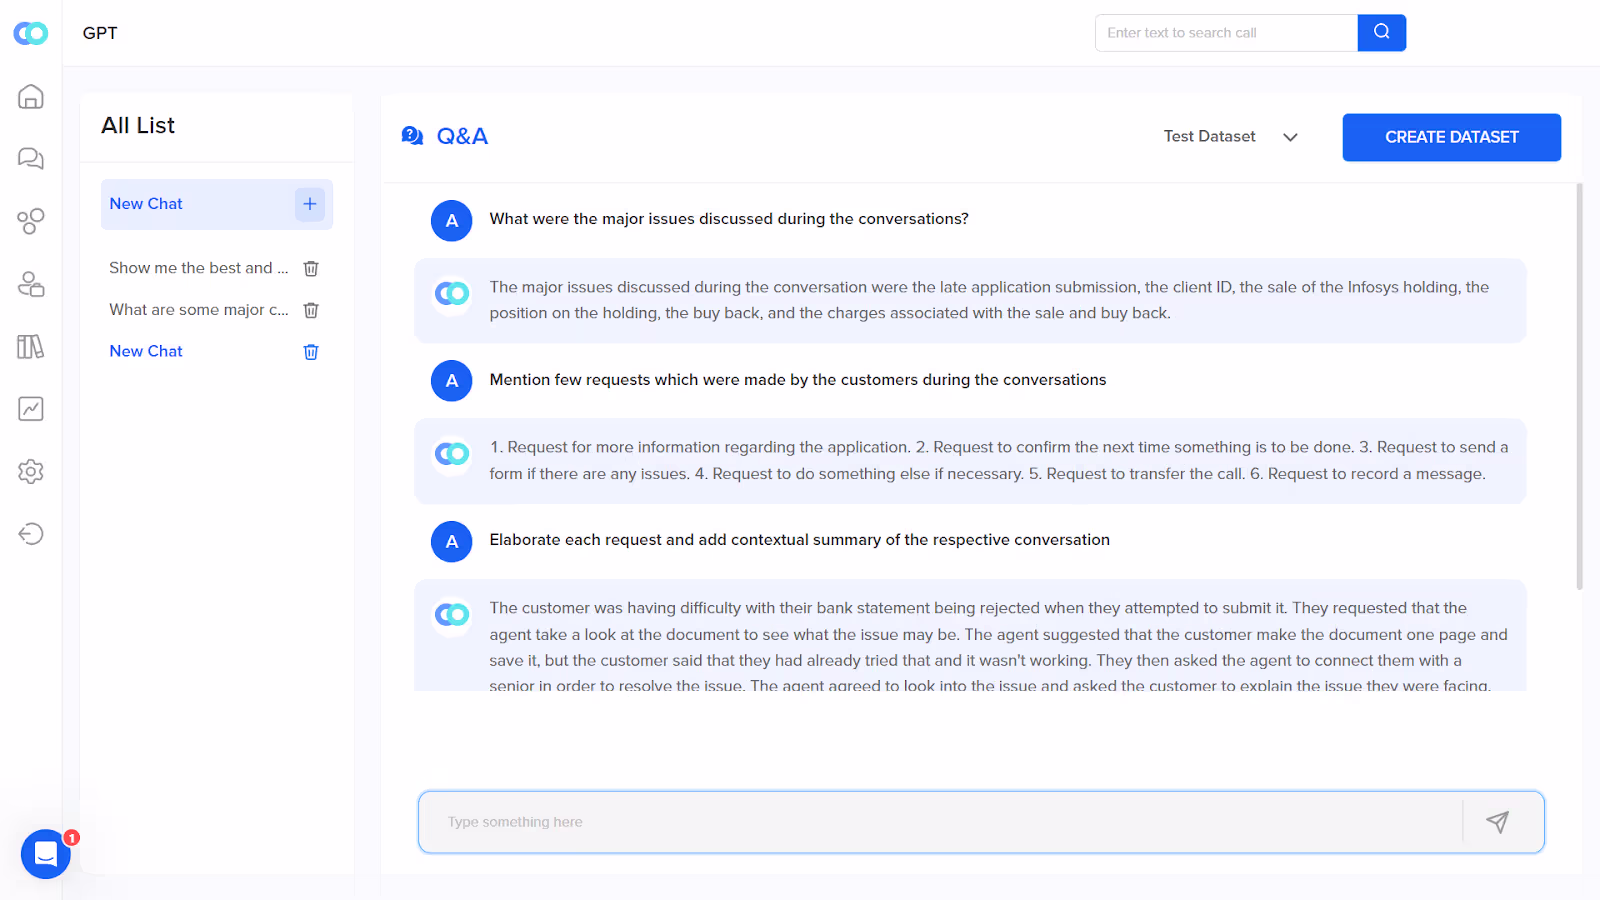This screenshot has height=900, width=1600.
Task: Click the blue search magnifier button
Action: coord(1382,33)
